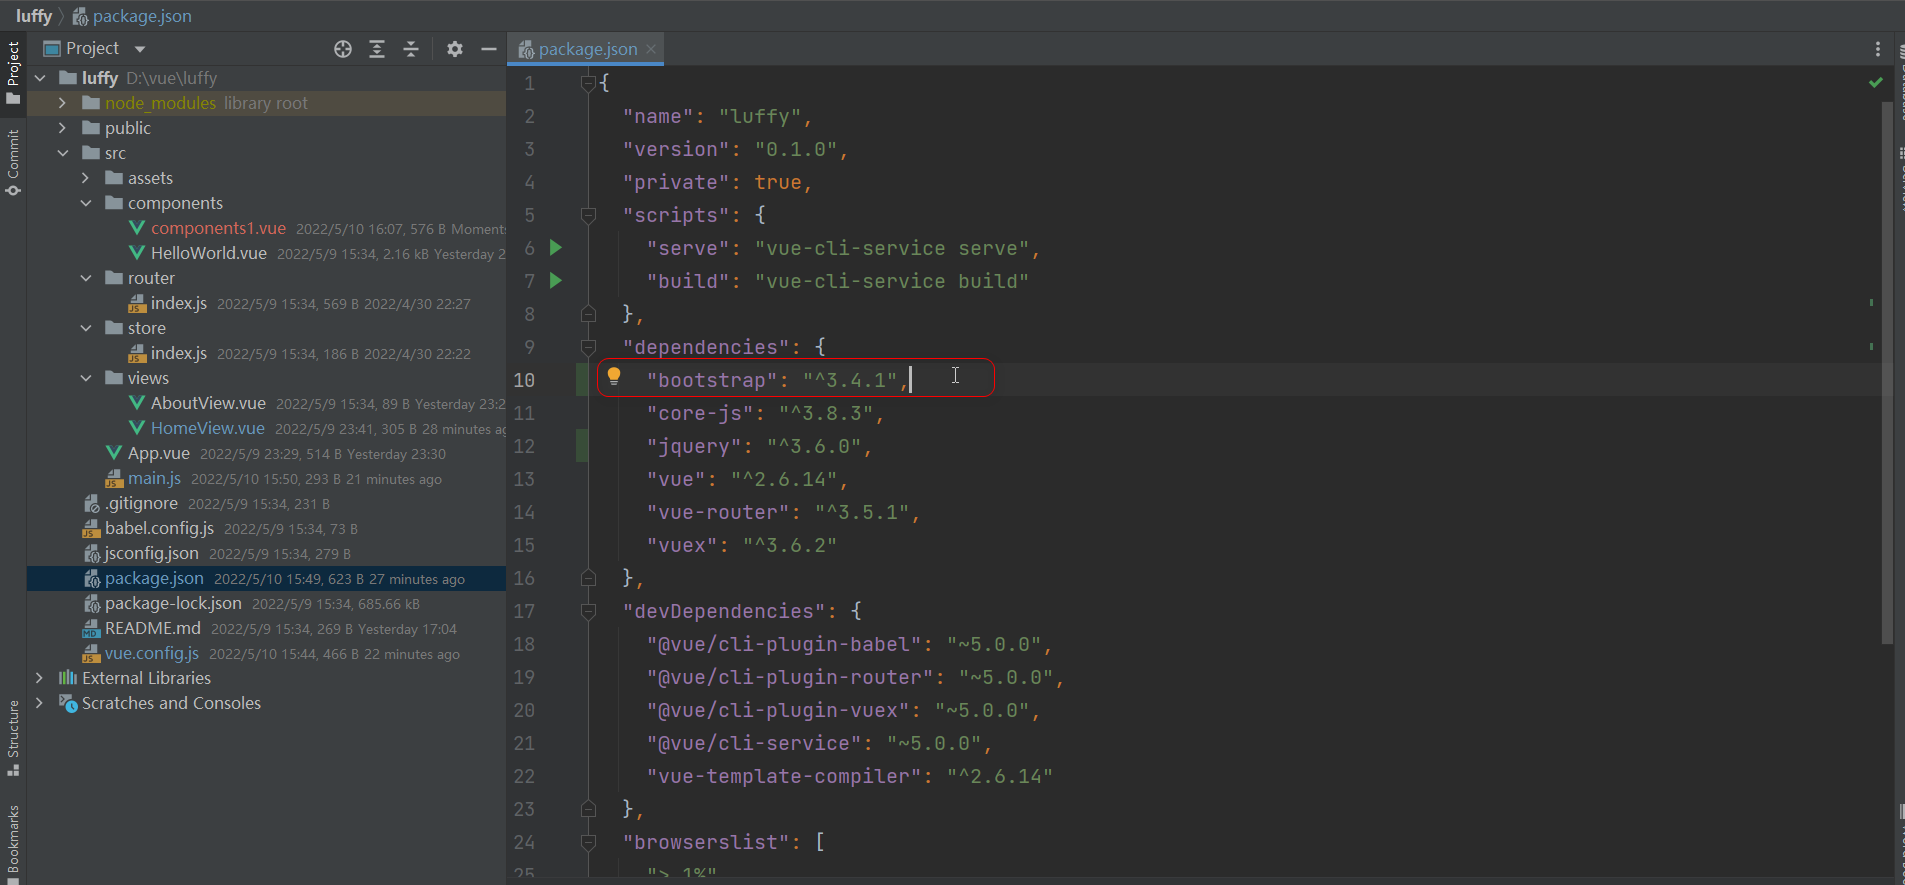The image size is (1905, 885).
Task: Click the "@vue/cli-service" devDependency text
Action: (x=753, y=743)
